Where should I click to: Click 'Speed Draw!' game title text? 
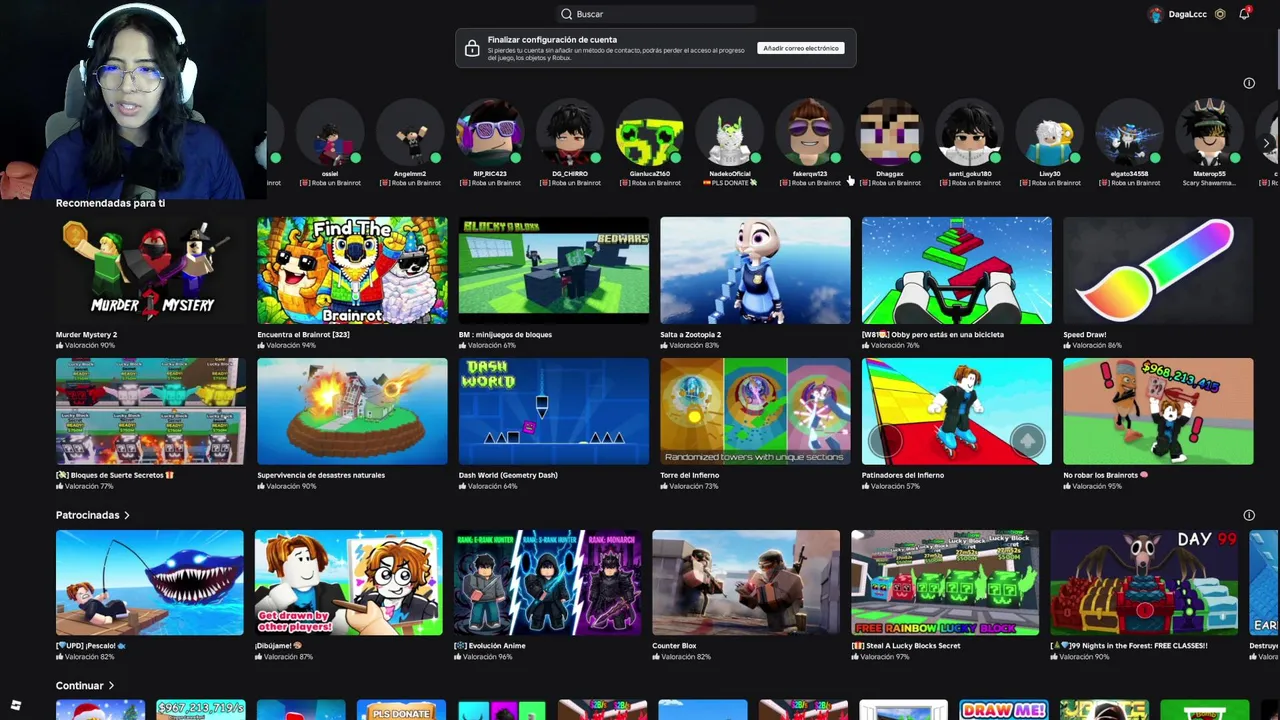[1084, 335]
